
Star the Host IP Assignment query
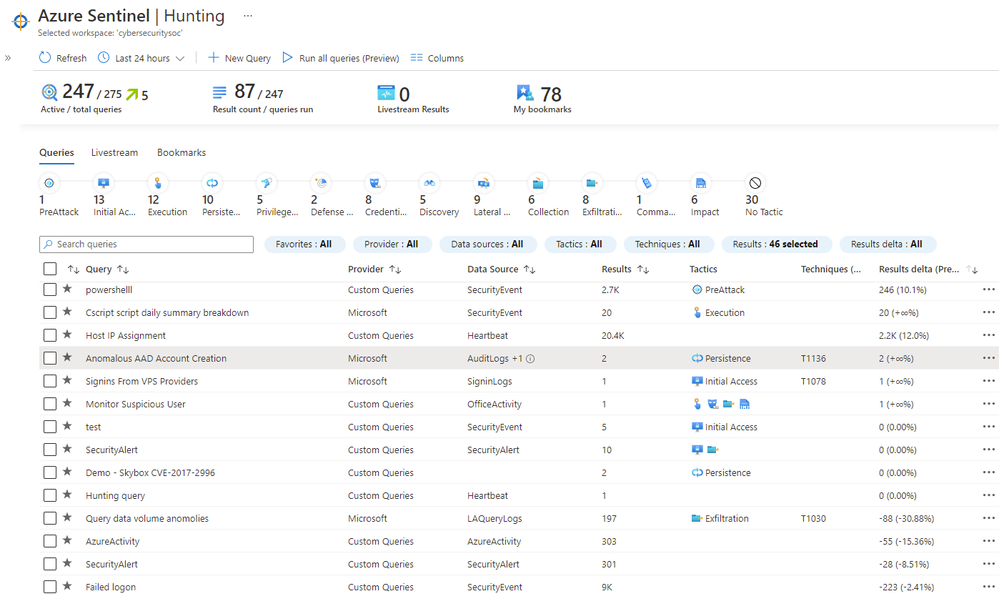point(67,335)
